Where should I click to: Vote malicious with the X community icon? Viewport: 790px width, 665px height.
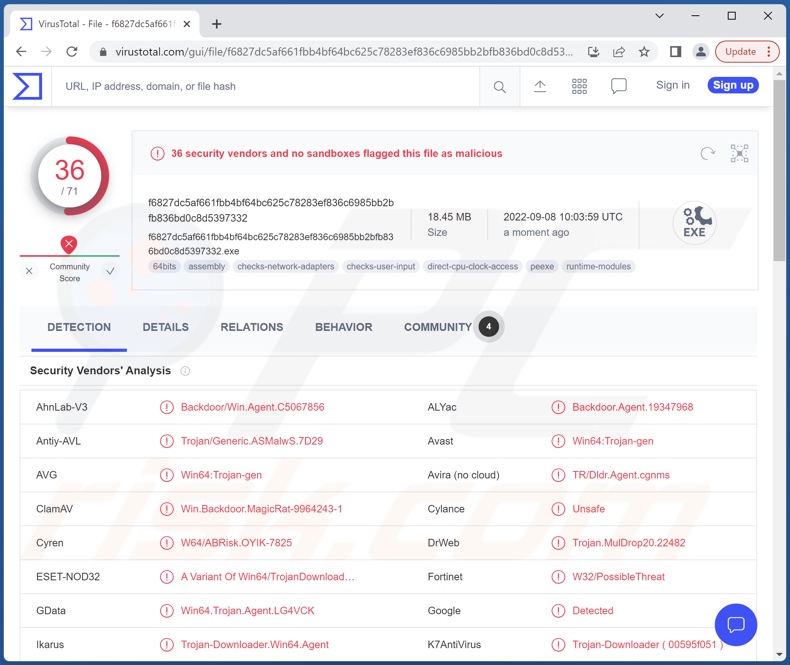[x=29, y=271]
